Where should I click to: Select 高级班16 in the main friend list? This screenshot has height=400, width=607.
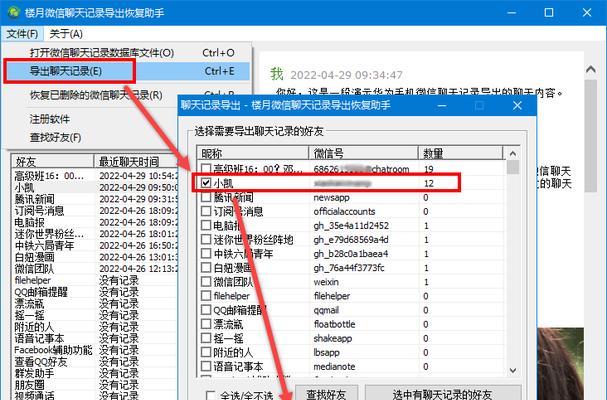click(49, 176)
